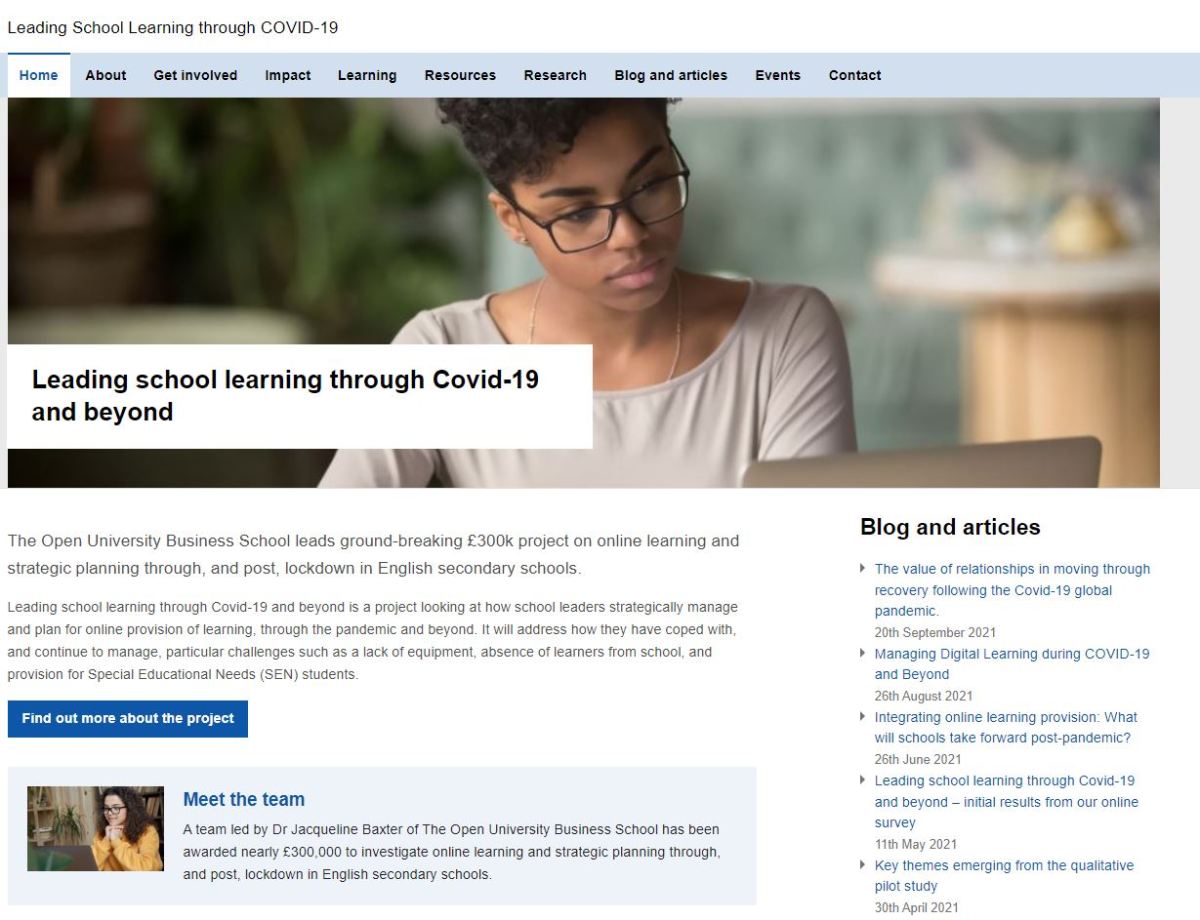
Task: Select Contact from the navigation bar
Action: click(855, 75)
